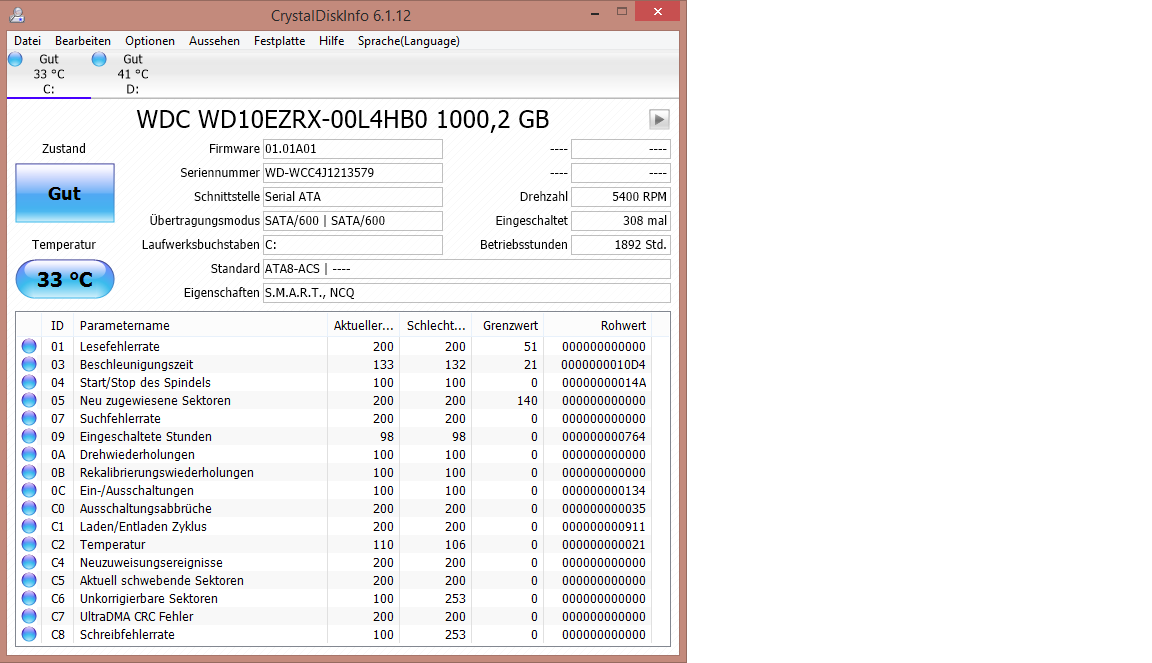Open the Festplatte menu

pos(279,41)
